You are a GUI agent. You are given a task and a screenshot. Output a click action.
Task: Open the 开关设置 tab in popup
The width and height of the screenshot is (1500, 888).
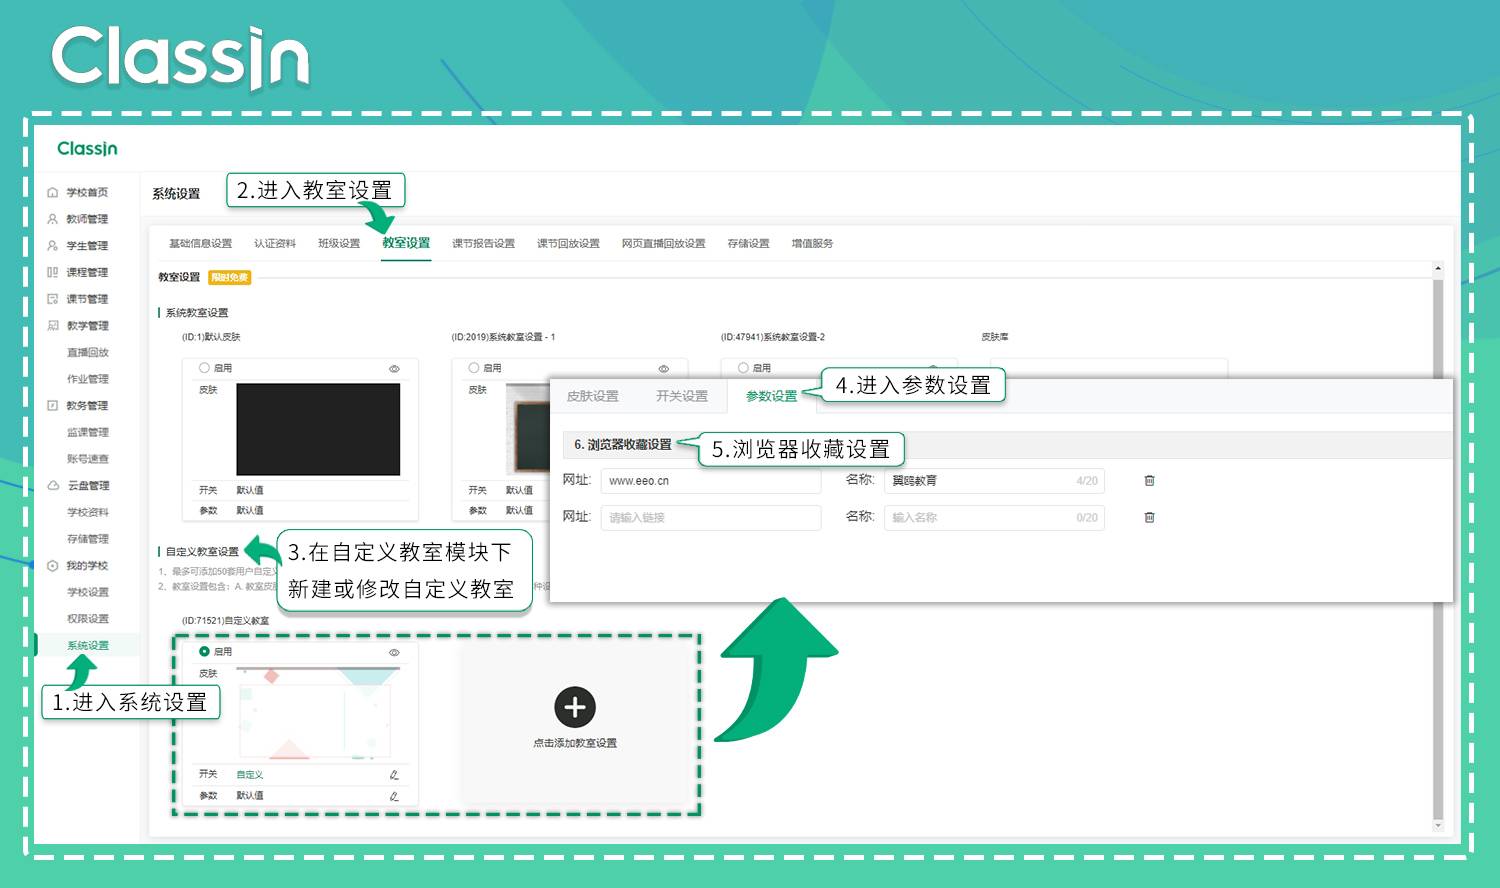point(682,396)
